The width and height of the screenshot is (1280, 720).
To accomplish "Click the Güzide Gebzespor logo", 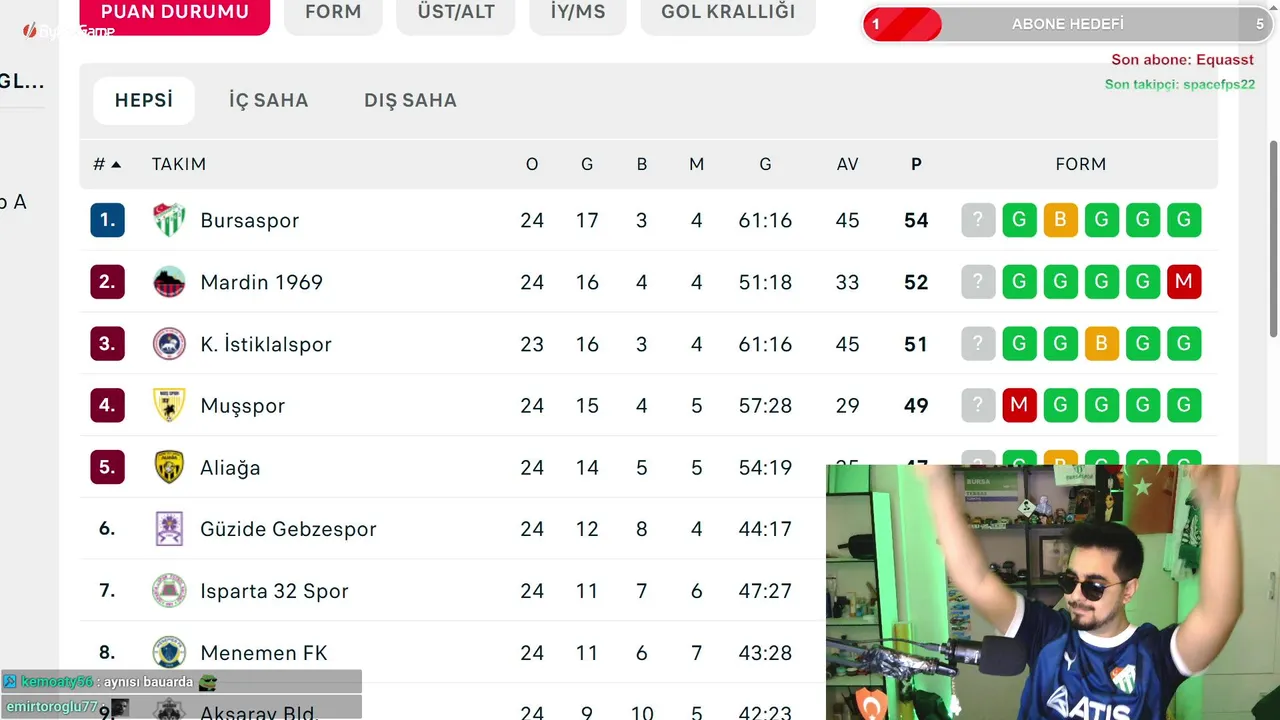I will point(169,529).
